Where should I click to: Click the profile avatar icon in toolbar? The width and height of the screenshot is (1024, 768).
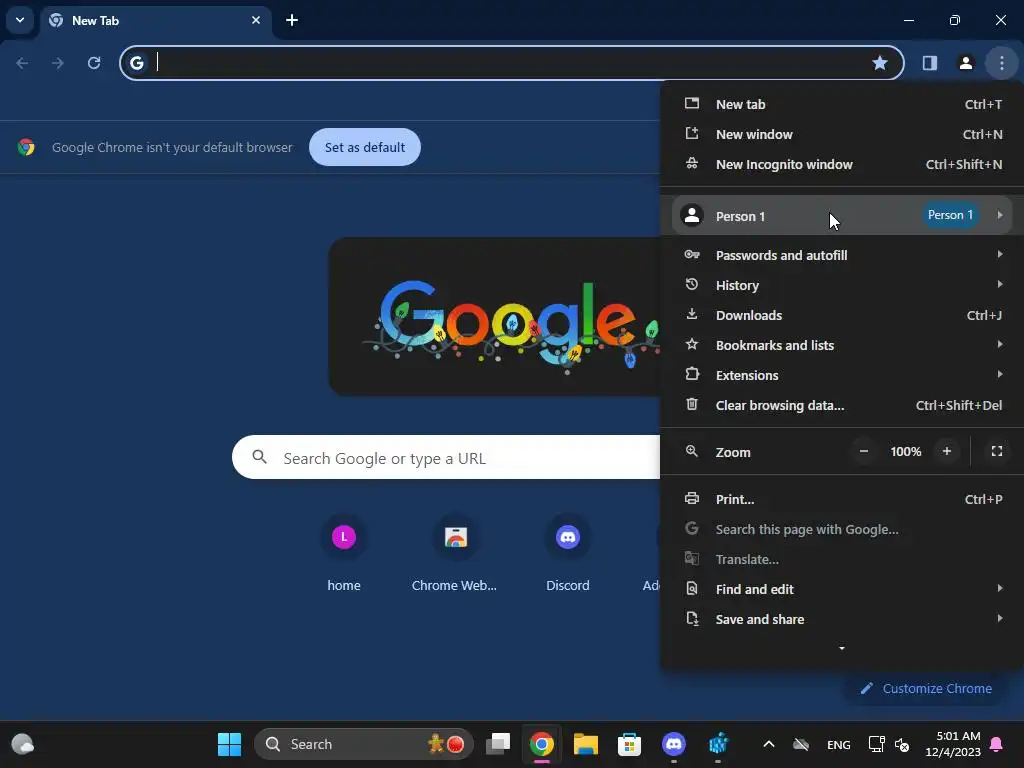965,63
